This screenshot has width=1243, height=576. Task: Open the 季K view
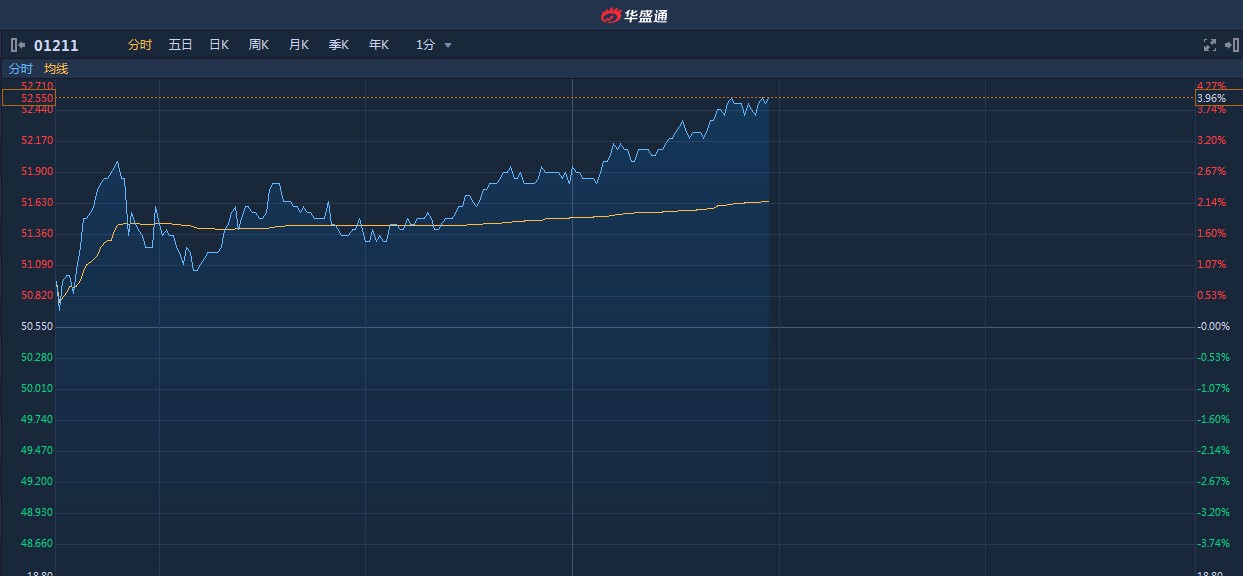[x=338, y=45]
